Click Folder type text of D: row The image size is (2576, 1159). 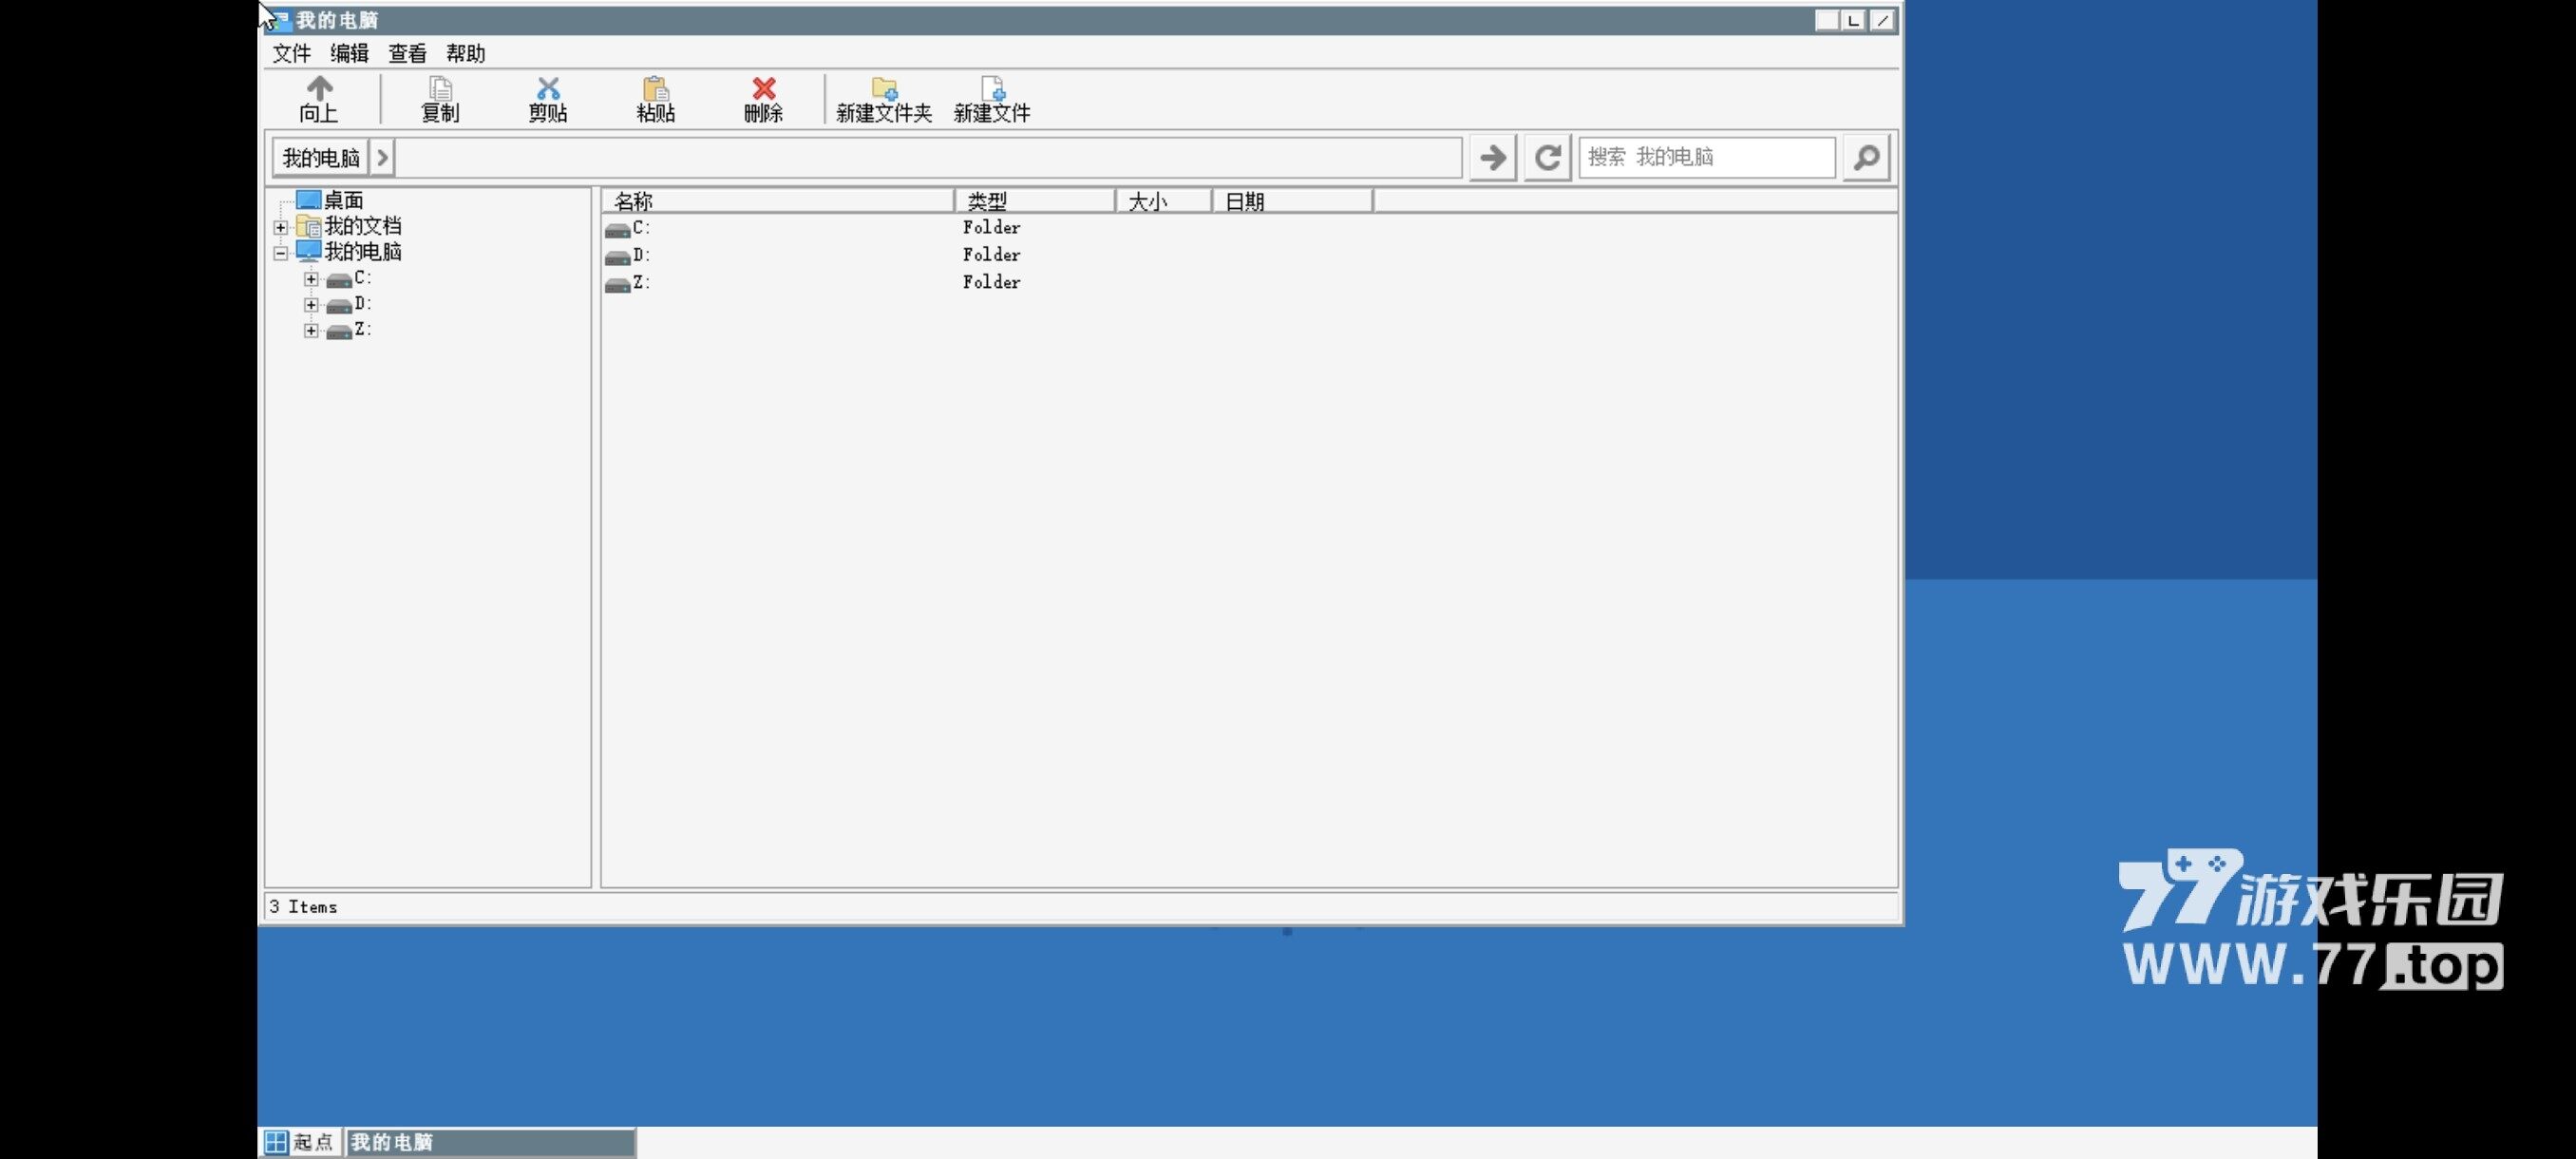[x=991, y=255]
